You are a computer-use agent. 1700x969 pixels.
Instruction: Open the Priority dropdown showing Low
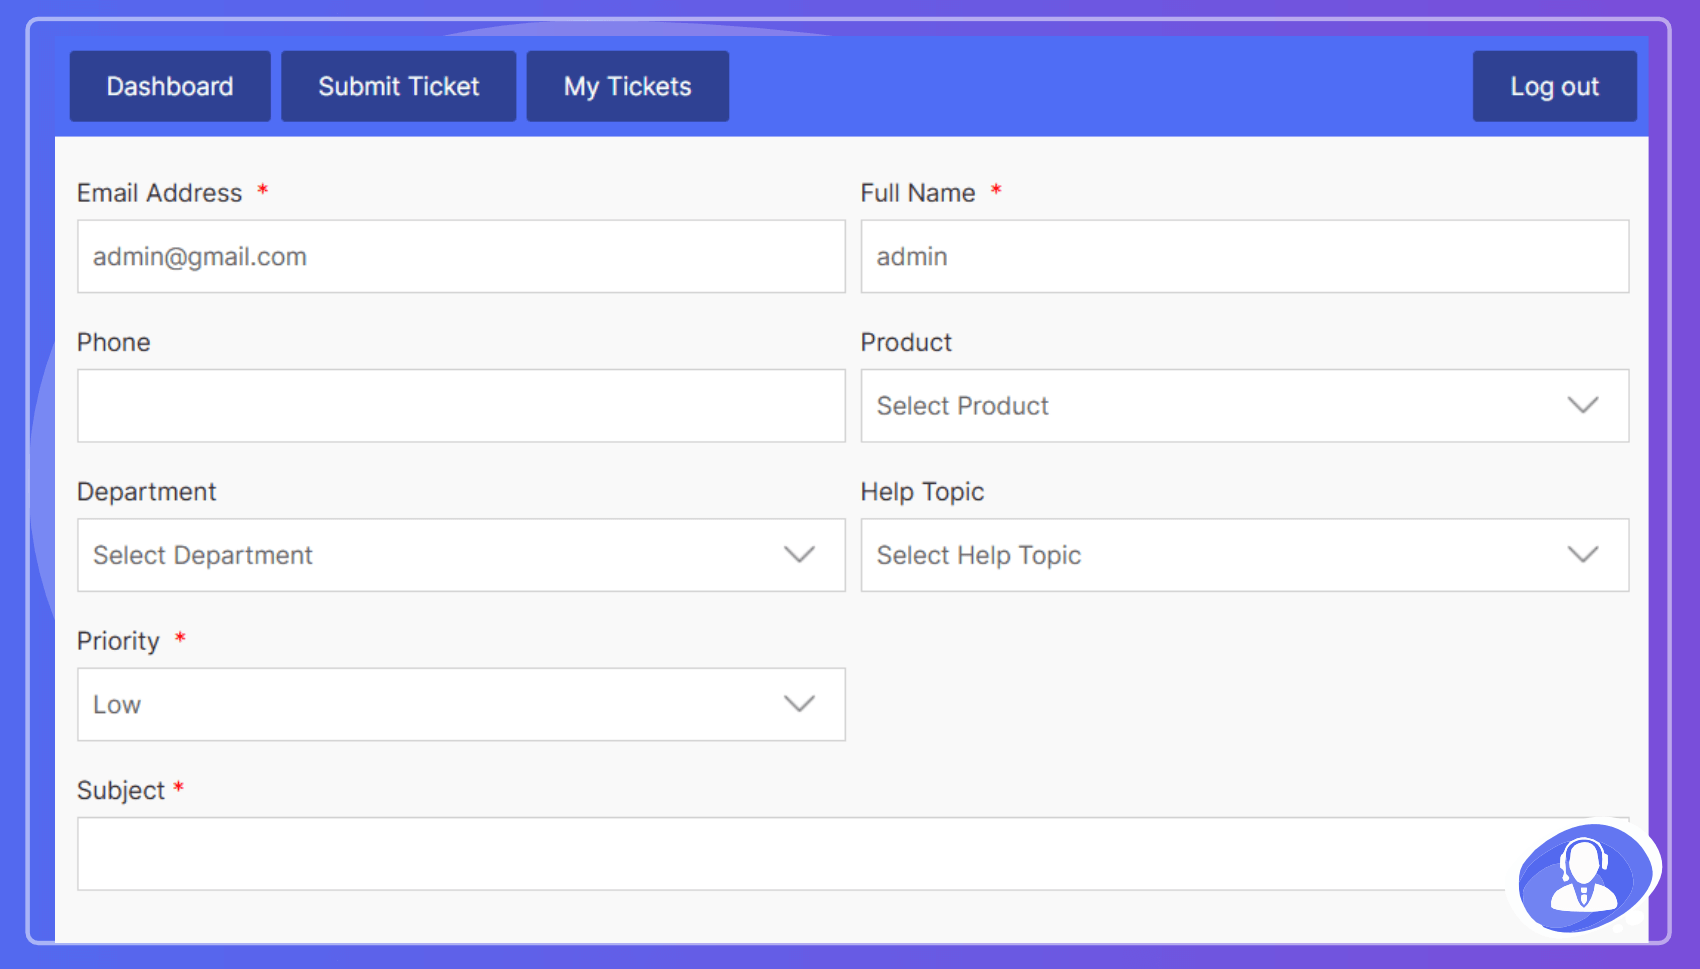coord(461,705)
